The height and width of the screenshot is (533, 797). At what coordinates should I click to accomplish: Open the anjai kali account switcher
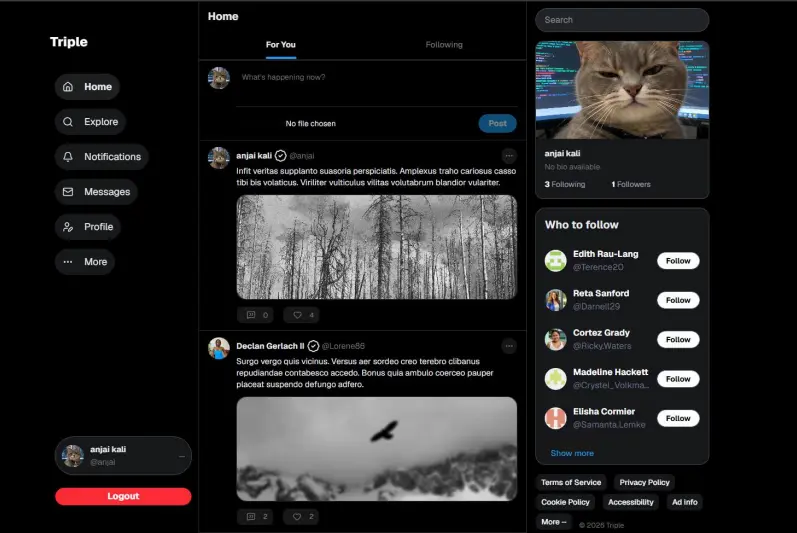point(123,456)
